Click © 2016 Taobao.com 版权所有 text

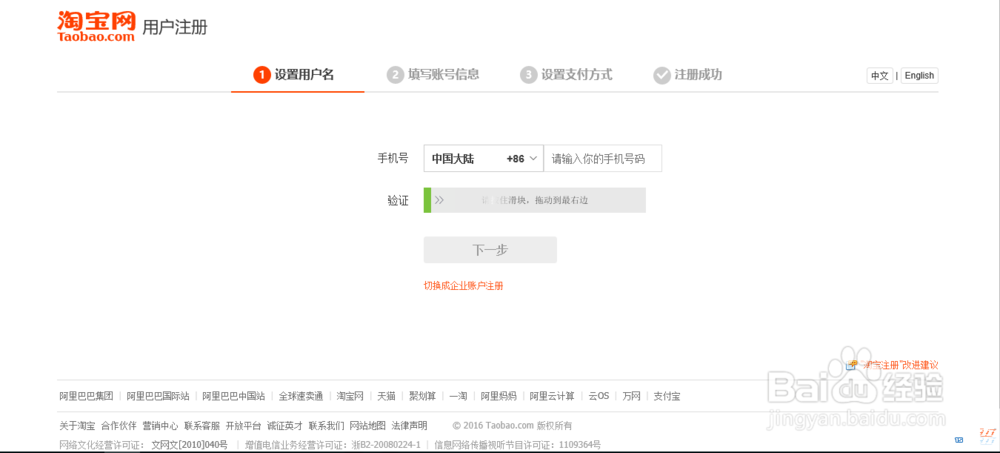click(512, 426)
